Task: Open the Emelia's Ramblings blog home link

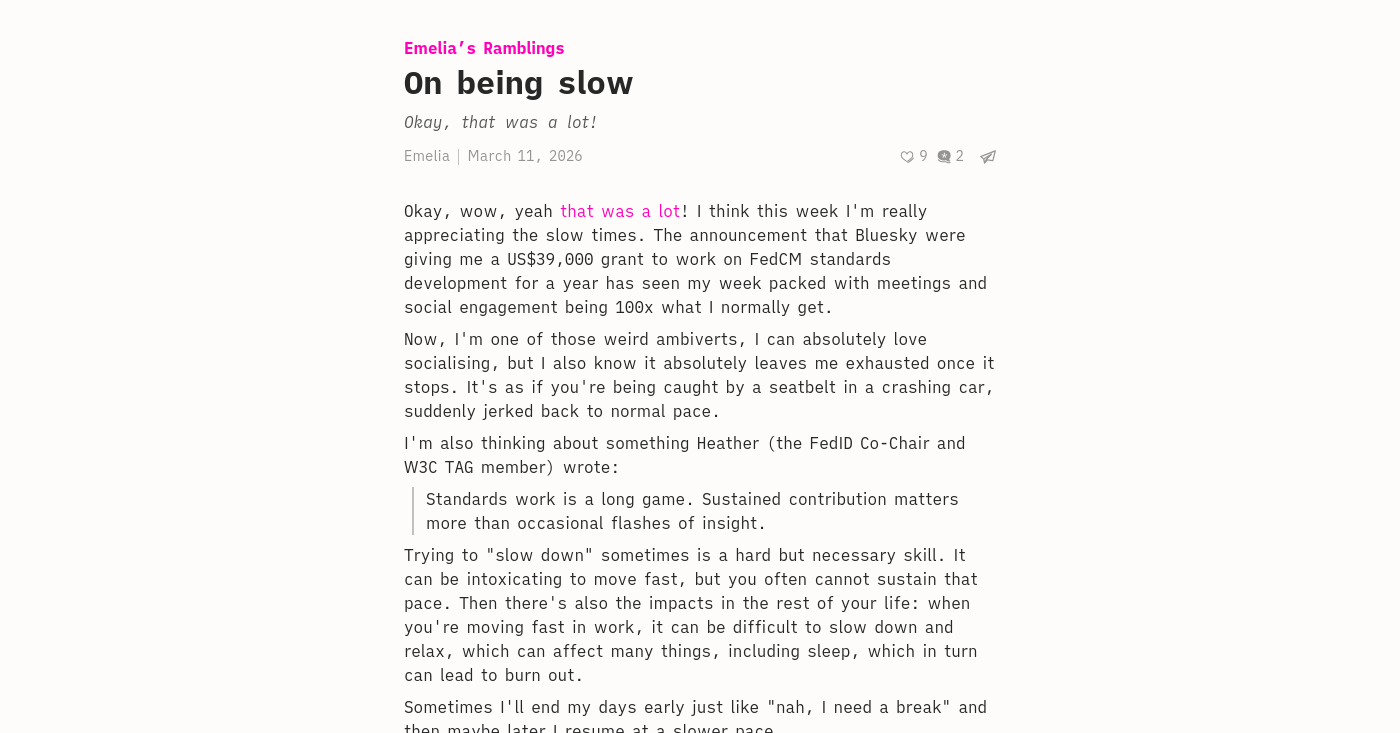Action: (x=484, y=48)
